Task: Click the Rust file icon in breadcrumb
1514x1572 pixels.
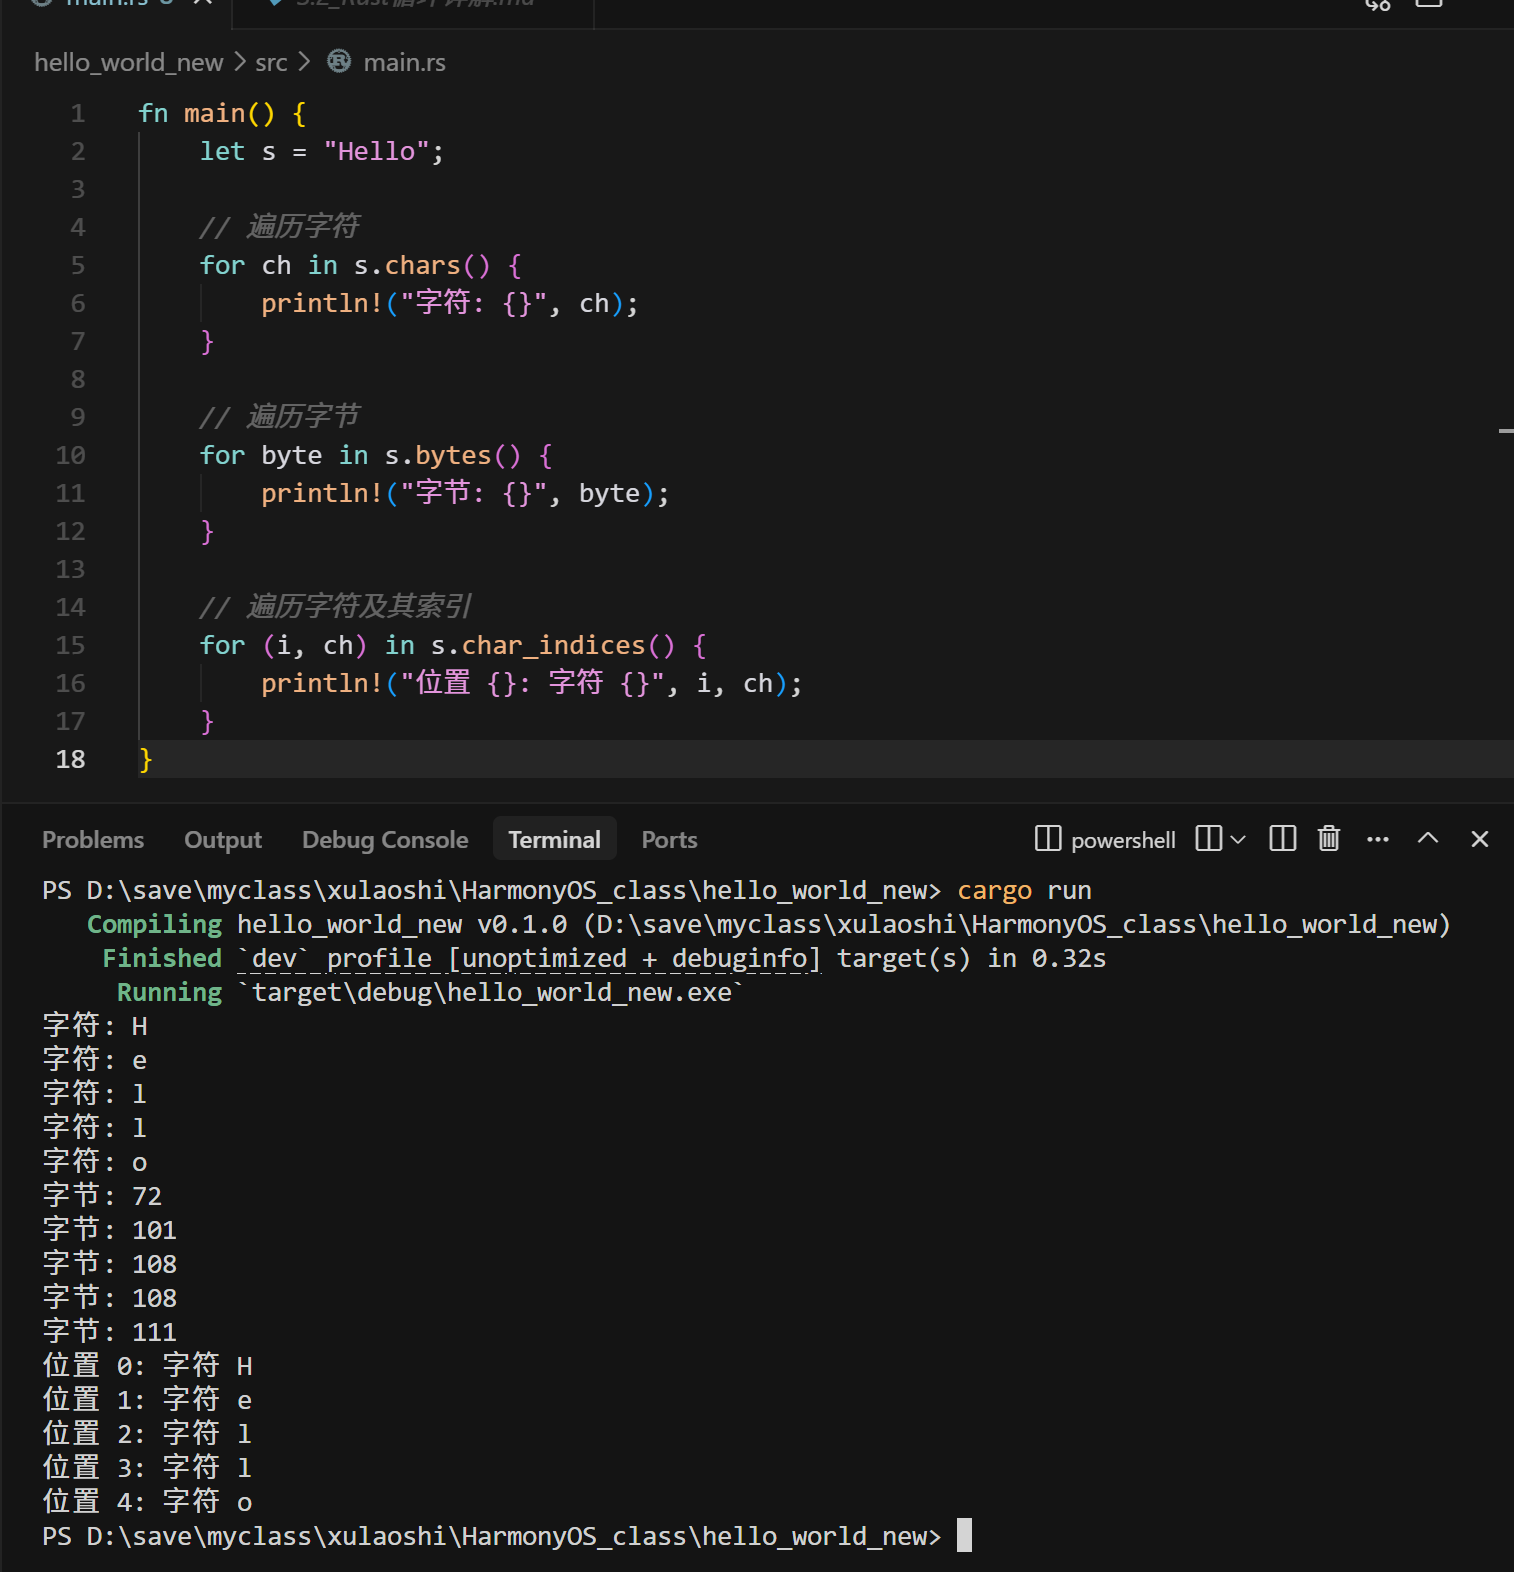Action: point(339,62)
